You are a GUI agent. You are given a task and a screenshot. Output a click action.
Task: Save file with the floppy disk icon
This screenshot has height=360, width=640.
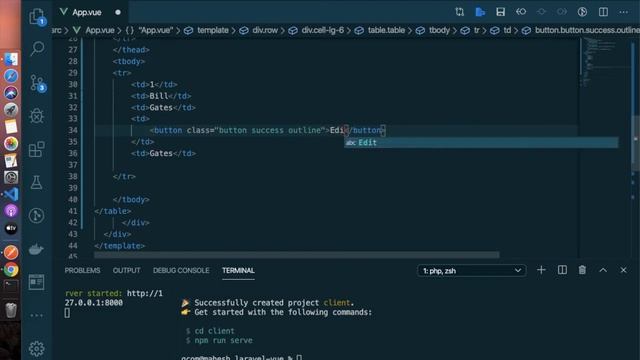pos(500,12)
